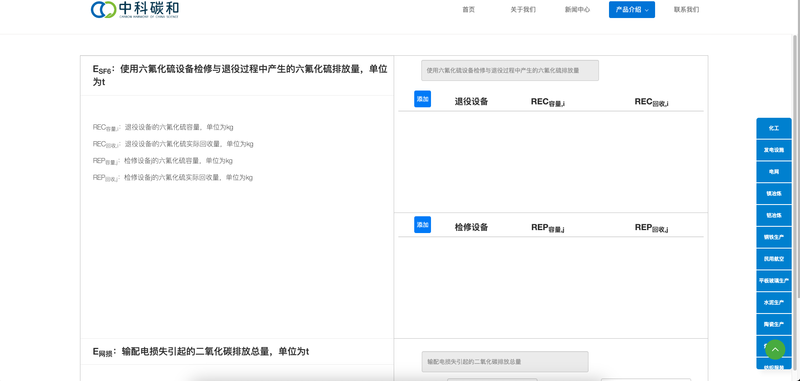Viewport: 800px width, 381px height.
Task: Open the 新闻中心 menu item
Action: tap(578, 10)
